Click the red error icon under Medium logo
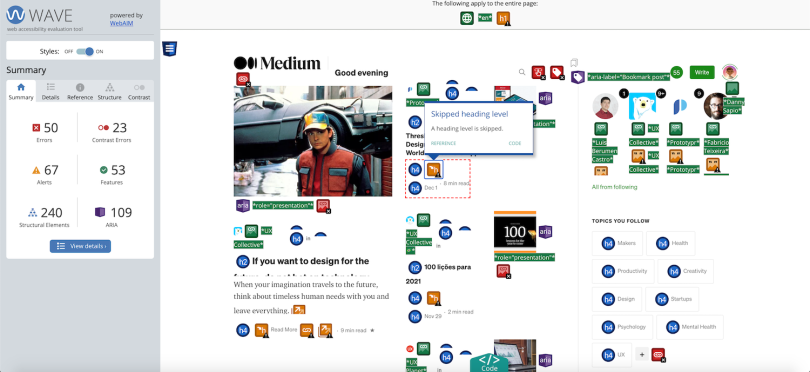The height and width of the screenshot is (372, 810). pos(243,79)
